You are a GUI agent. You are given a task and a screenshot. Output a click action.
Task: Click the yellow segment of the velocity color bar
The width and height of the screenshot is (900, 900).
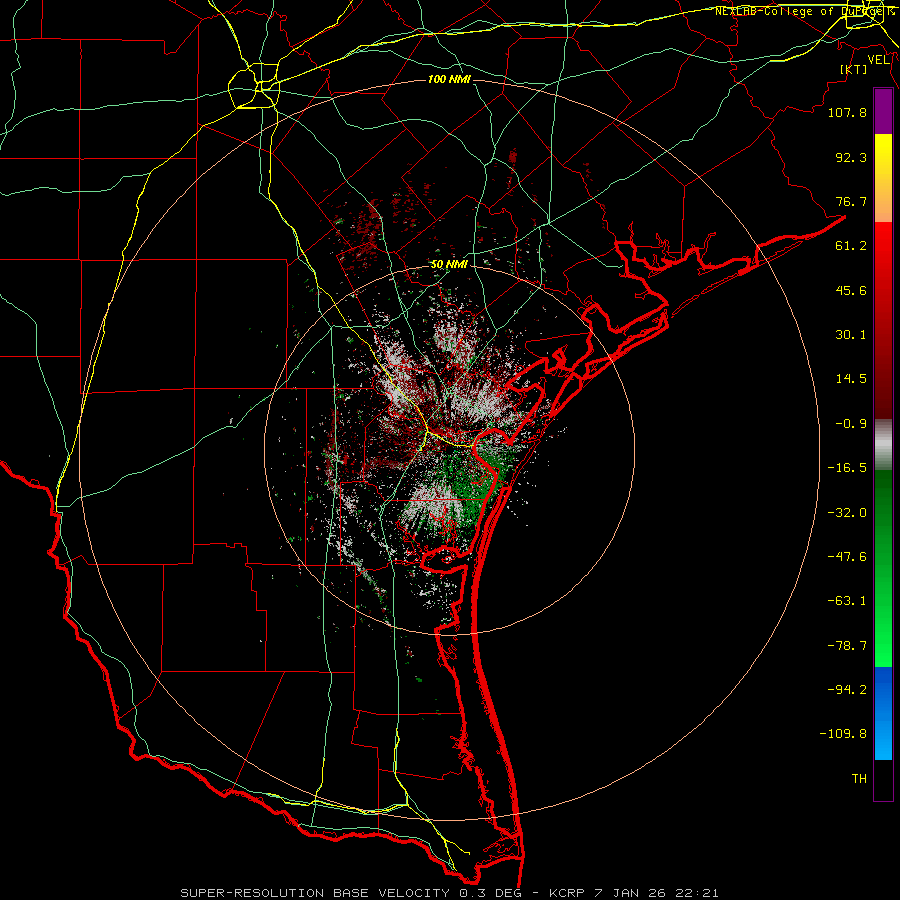pos(883,178)
